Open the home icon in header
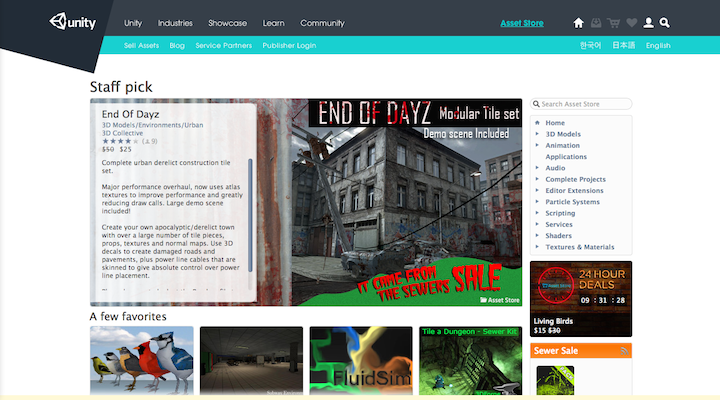This screenshot has width=720, height=400. point(579,23)
